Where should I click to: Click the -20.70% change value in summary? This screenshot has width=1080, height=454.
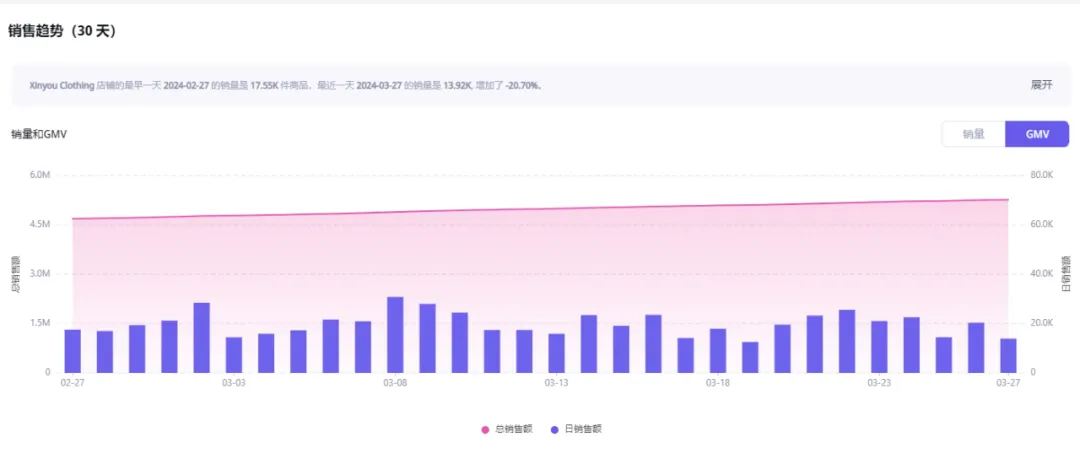524,86
